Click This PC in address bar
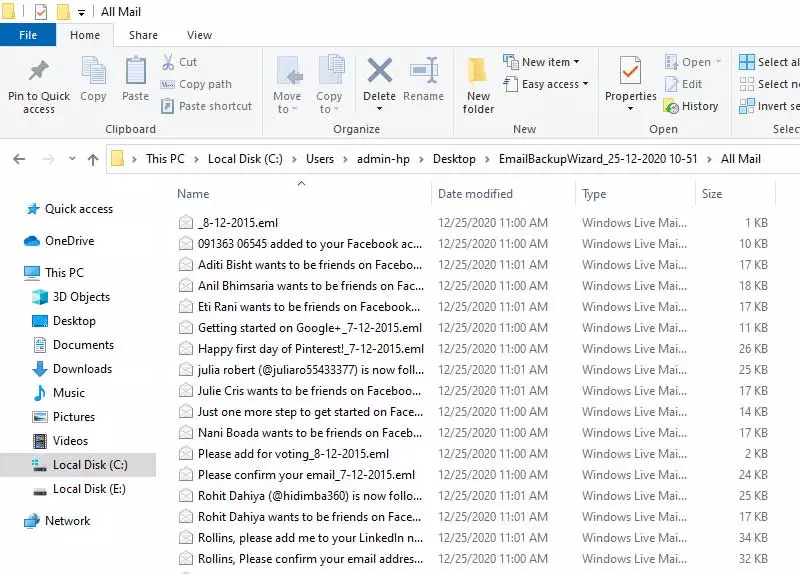Image resolution: width=800 pixels, height=574 pixels. [x=165, y=159]
